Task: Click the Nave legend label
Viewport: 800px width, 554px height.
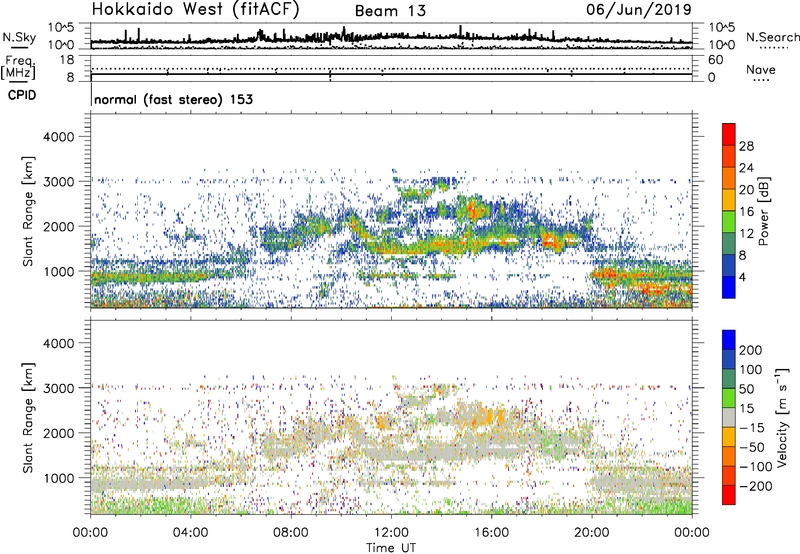Action: [761, 69]
